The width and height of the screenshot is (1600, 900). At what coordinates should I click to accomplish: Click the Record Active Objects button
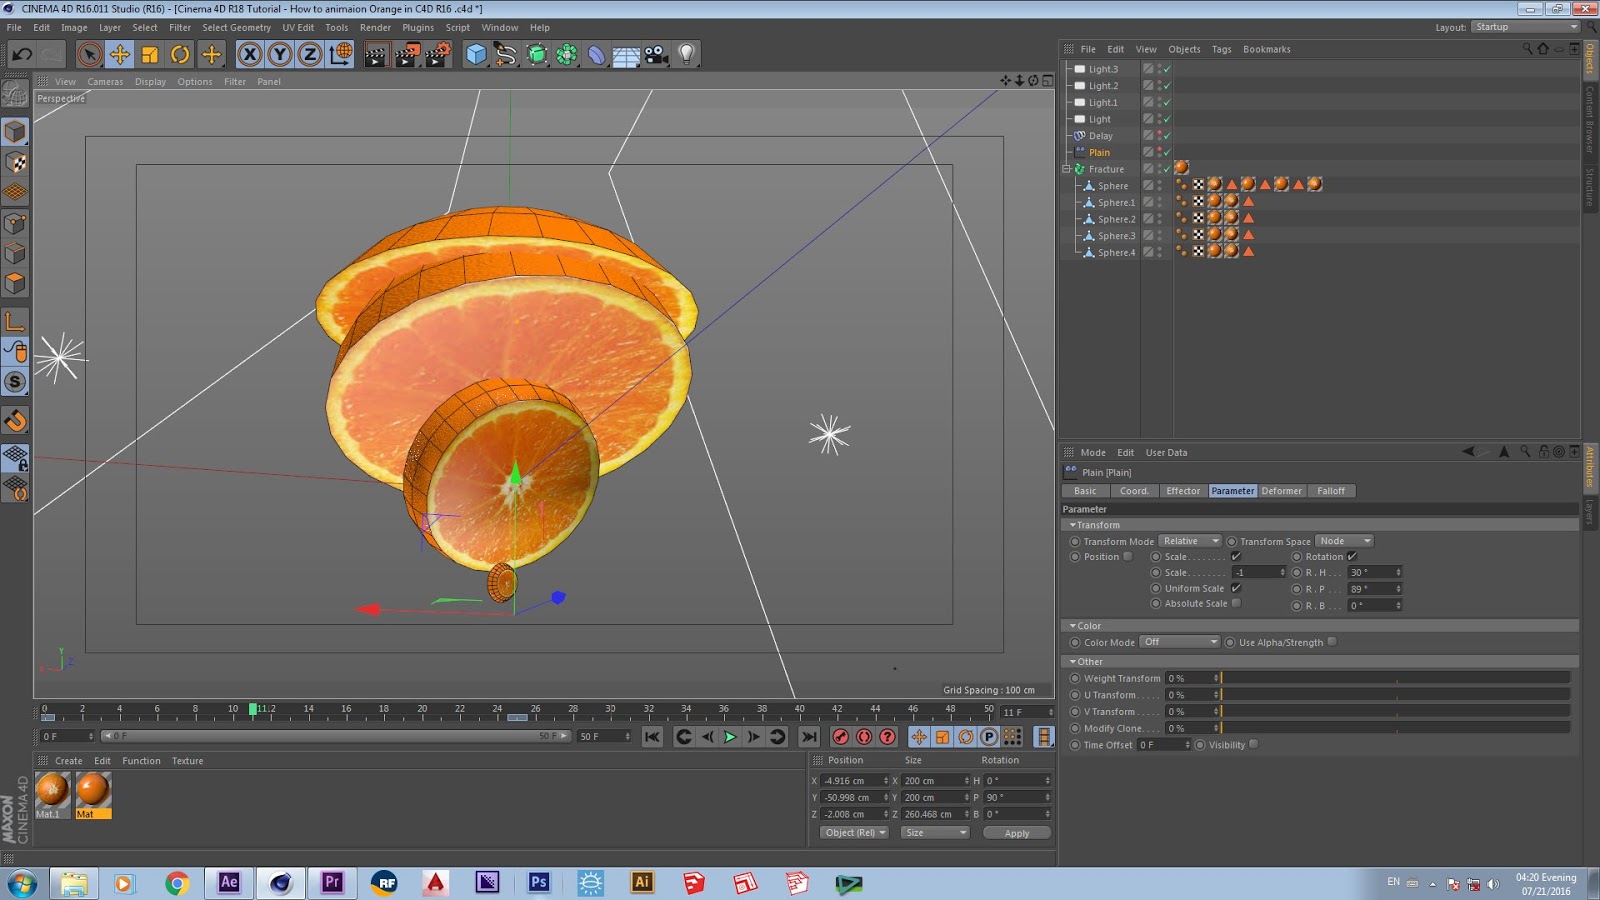(841, 737)
